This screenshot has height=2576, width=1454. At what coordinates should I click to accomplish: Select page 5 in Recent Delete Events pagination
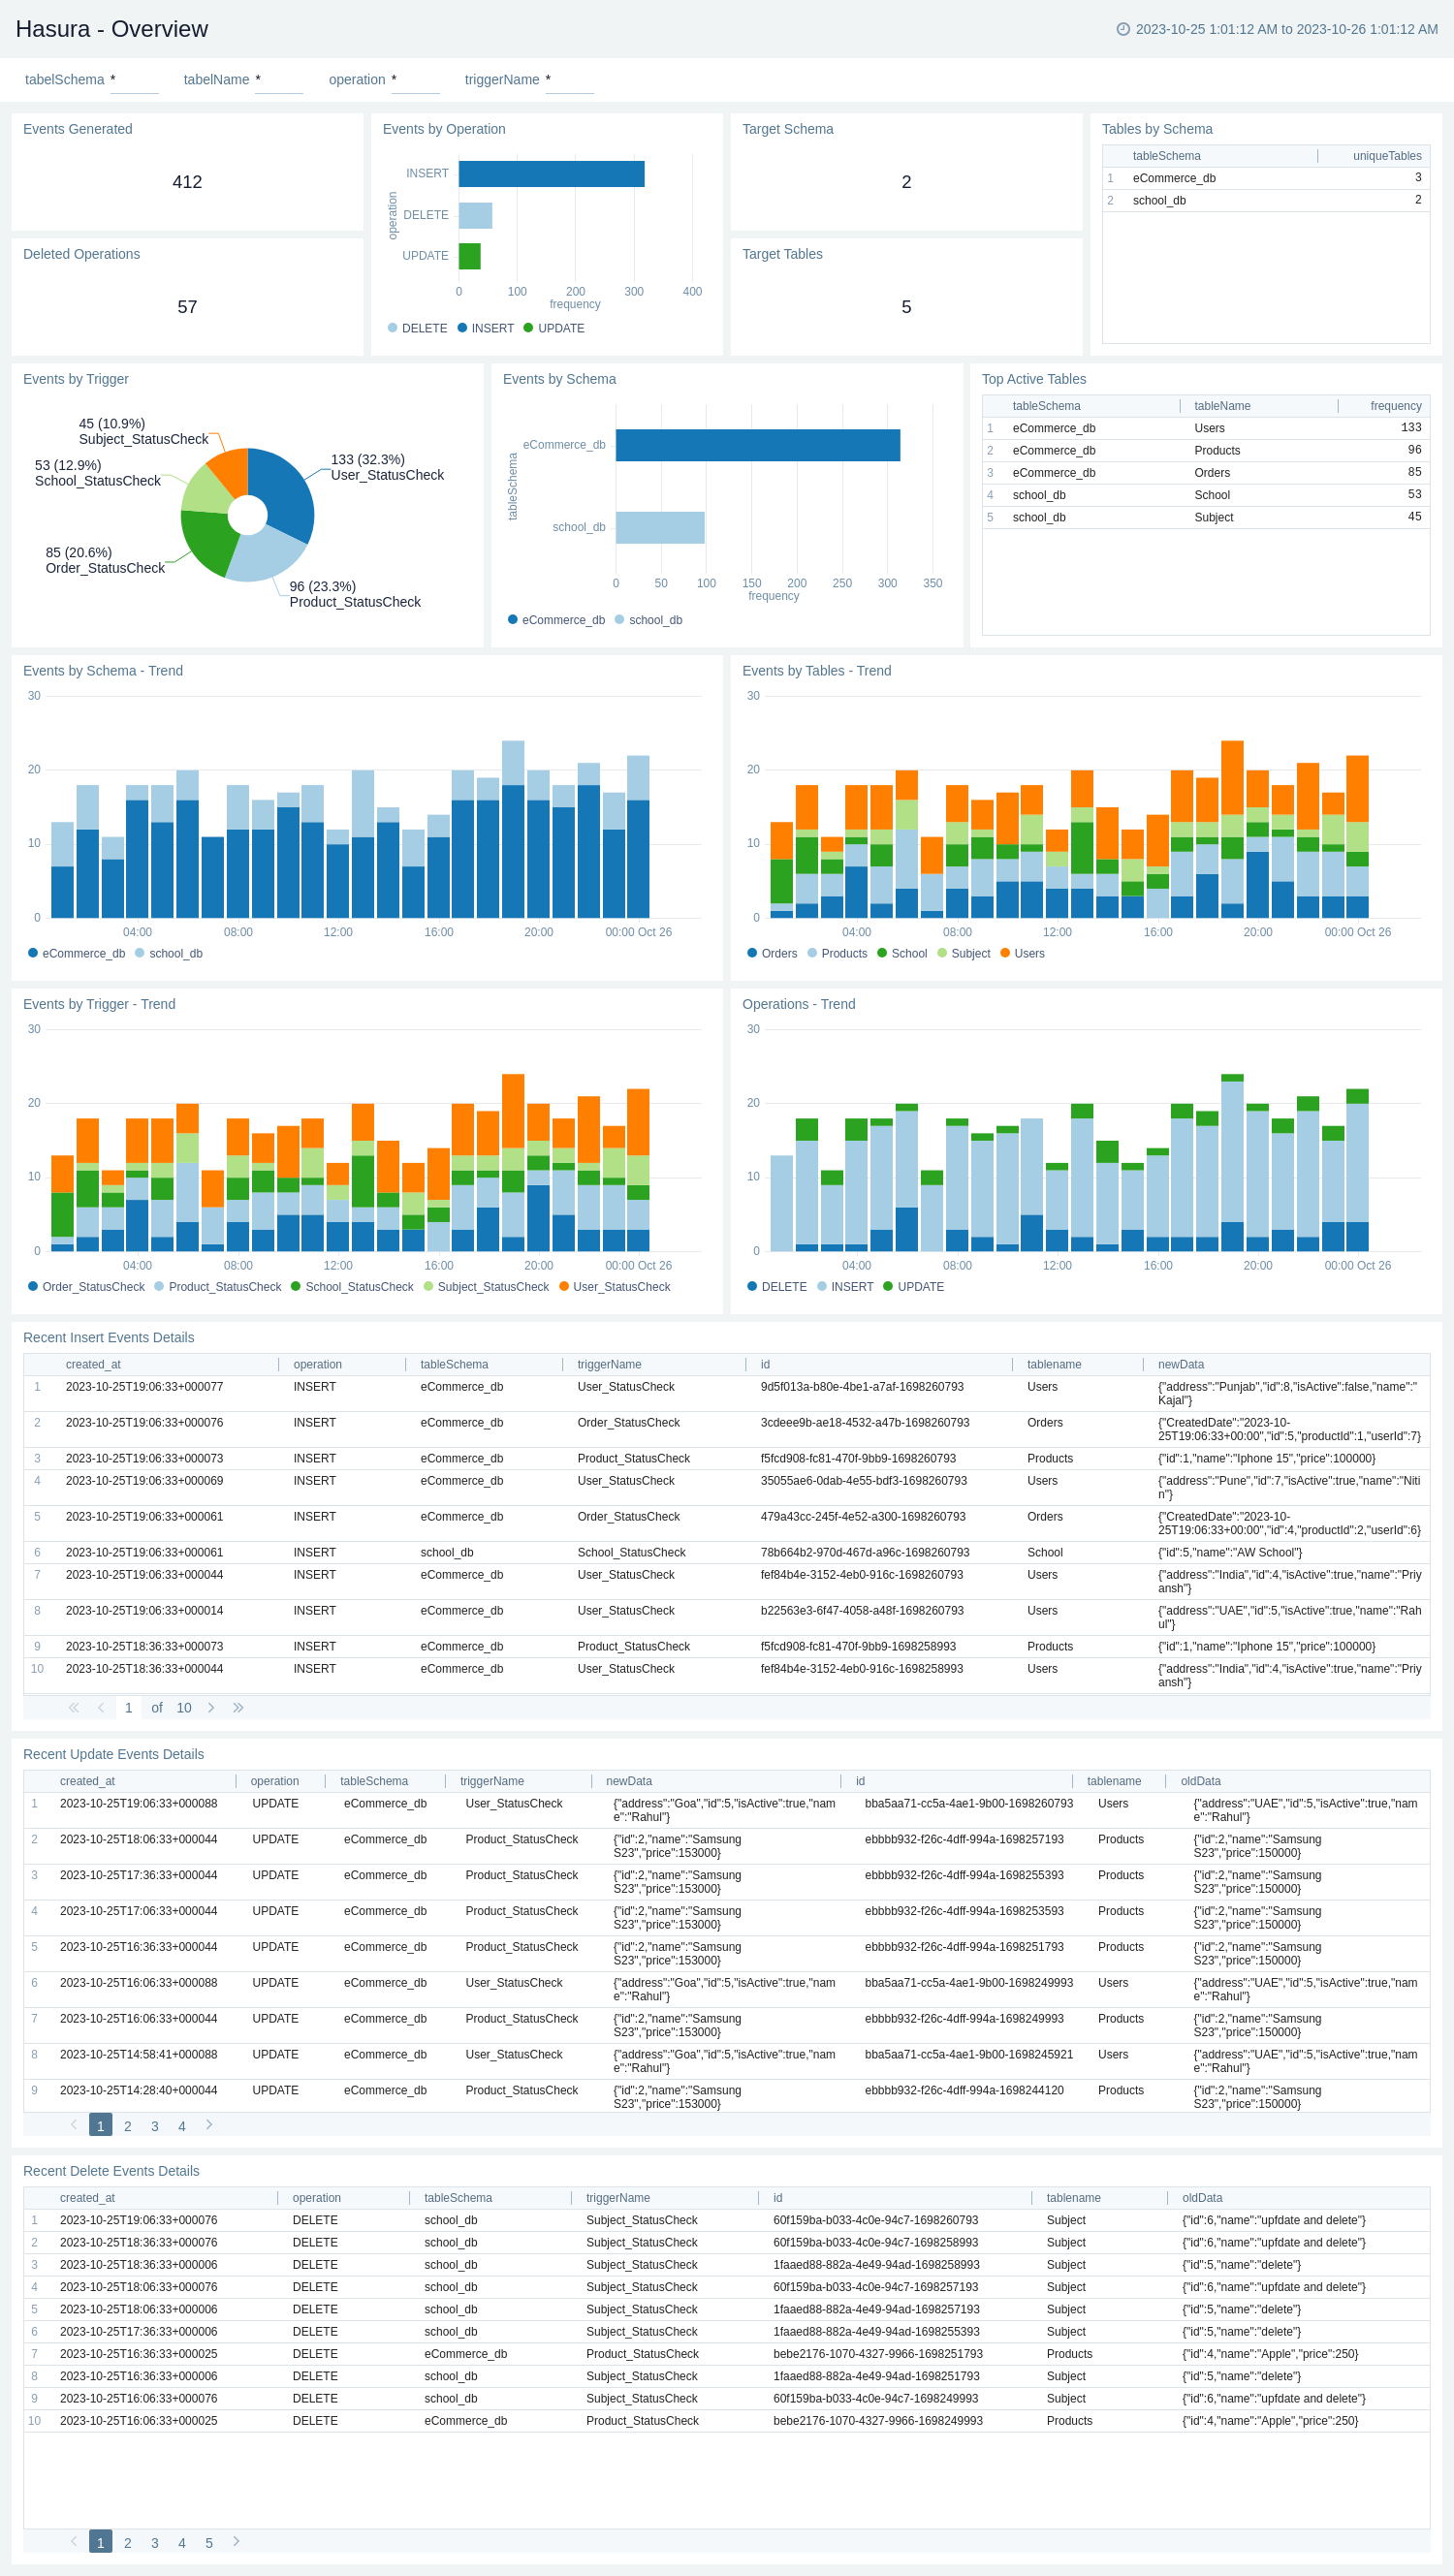[209, 2542]
